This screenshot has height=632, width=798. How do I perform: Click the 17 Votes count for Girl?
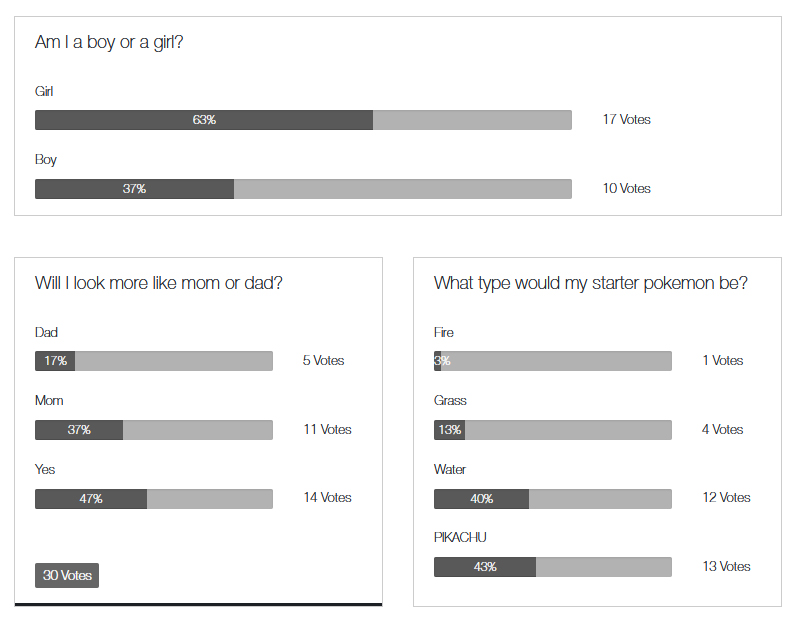coord(626,120)
